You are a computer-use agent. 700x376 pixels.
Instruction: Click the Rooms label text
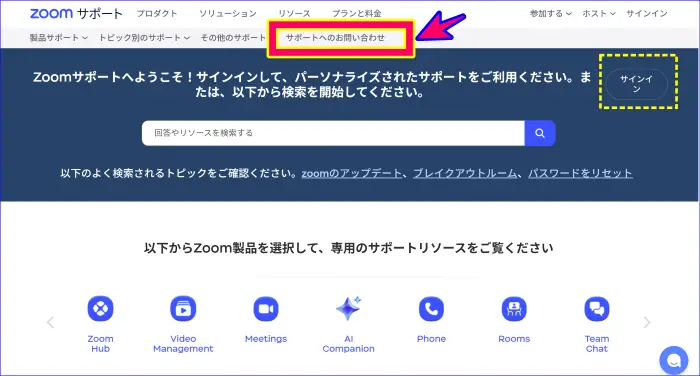click(x=514, y=339)
